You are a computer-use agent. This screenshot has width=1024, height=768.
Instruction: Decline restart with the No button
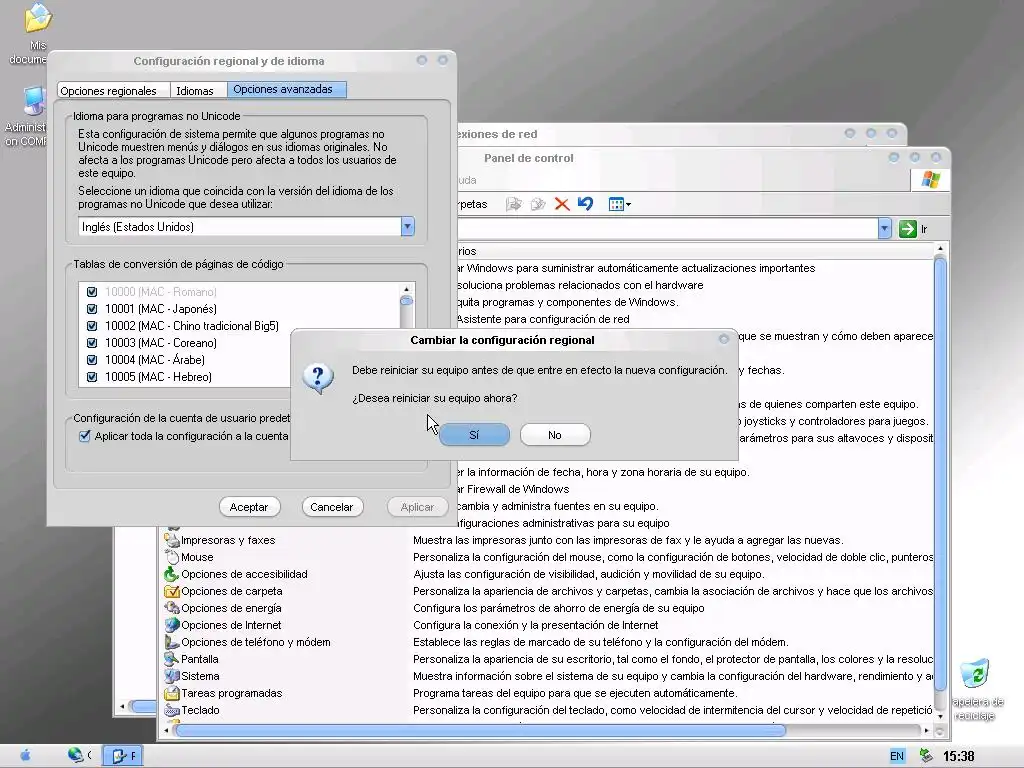[555, 435]
